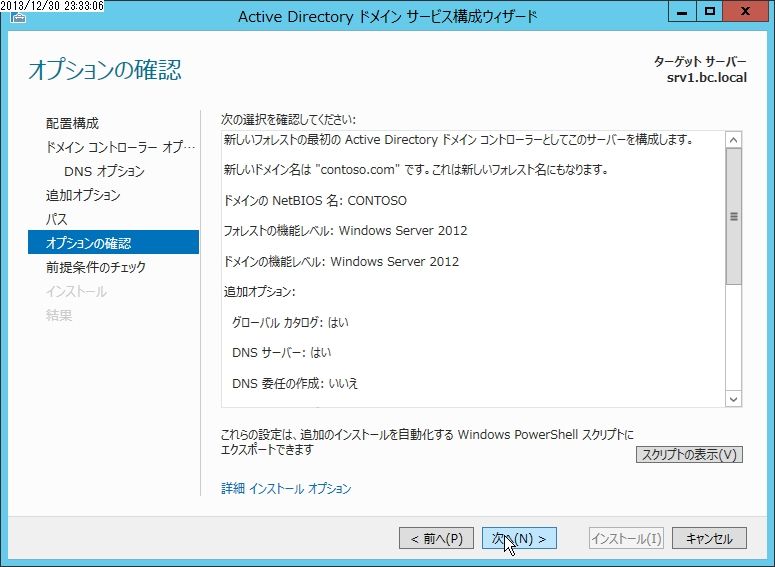
Task: Click DNS サーバー: はい line
Action: pyautogui.click(x=281, y=352)
